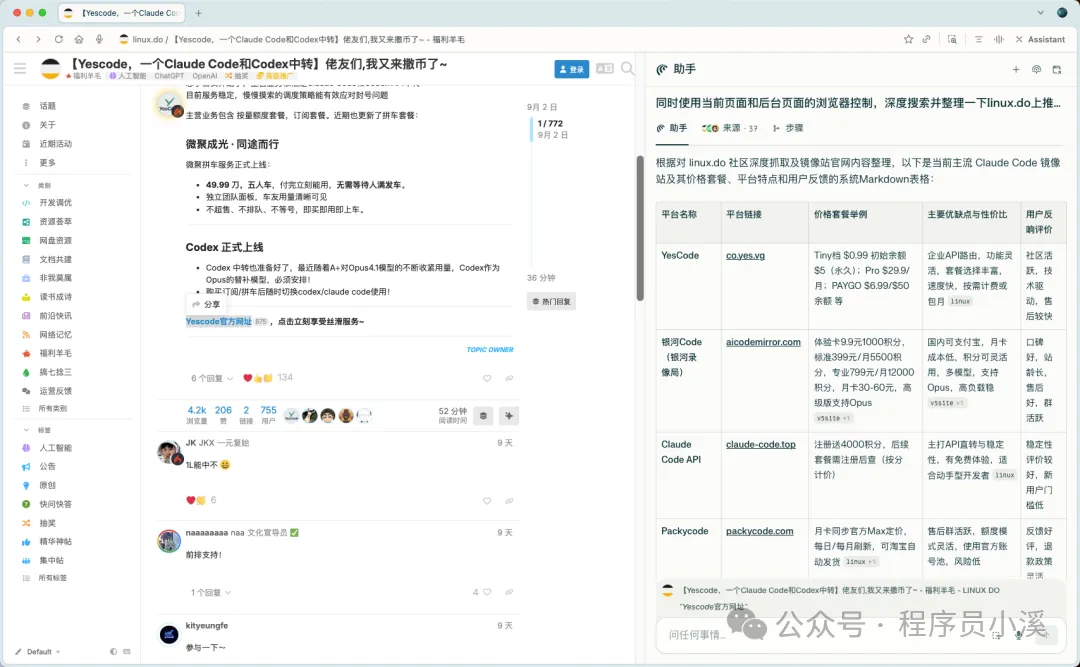Open the packycode.com link
The width and height of the screenshot is (1080, 667).
759,531
